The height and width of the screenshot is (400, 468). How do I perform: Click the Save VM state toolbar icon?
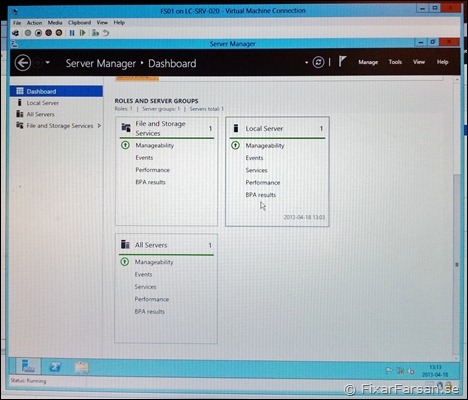pyautogui.click(x=59, y=33)
